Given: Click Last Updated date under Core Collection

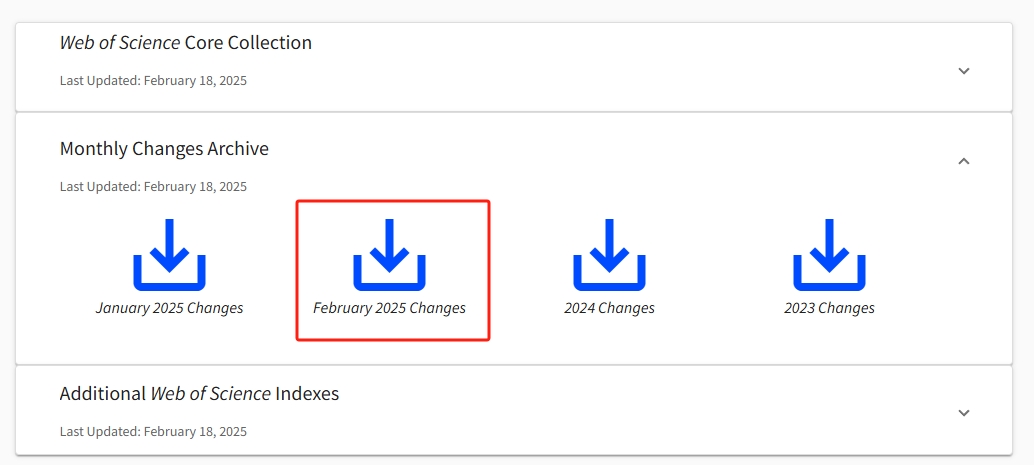Looking at the screenshot, I should click(x=153, y=81).
